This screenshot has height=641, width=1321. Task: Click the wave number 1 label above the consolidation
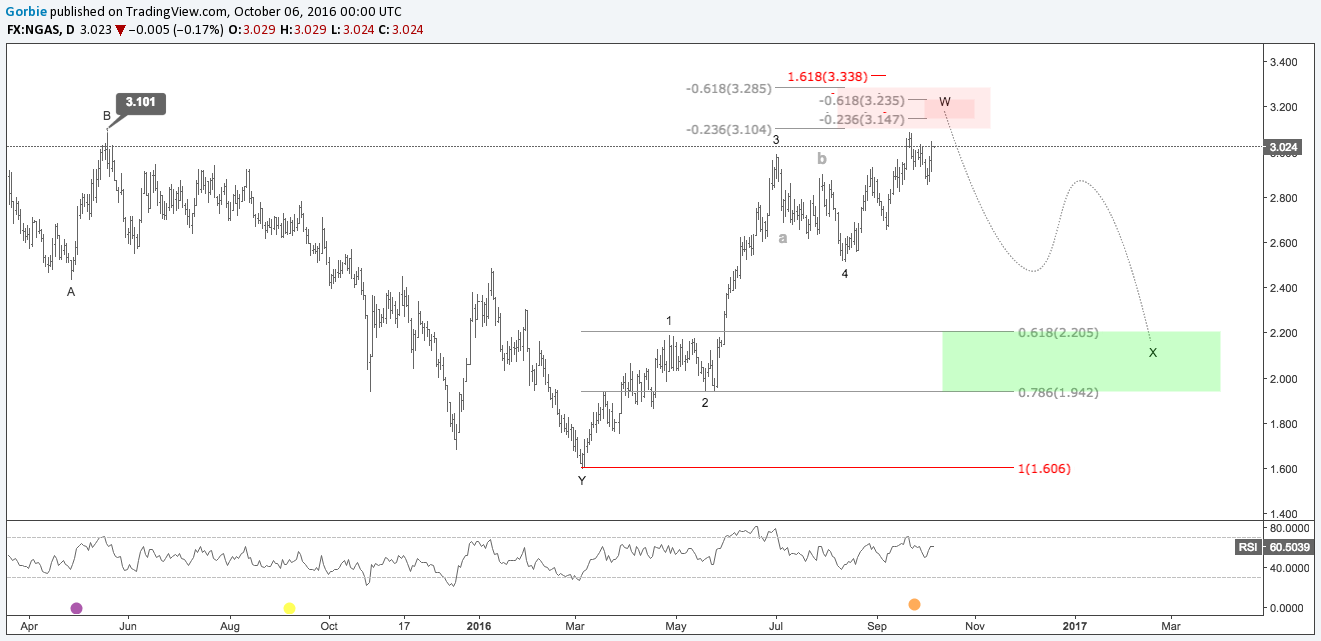click(x=670, y=321)
